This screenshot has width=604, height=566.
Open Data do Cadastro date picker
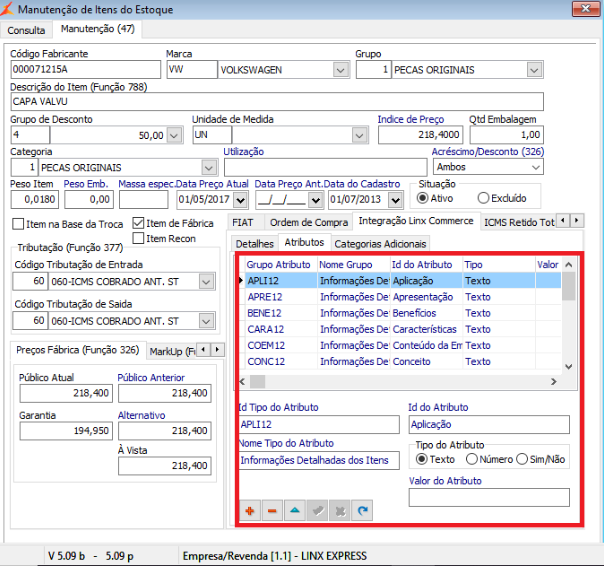[395, 200]
